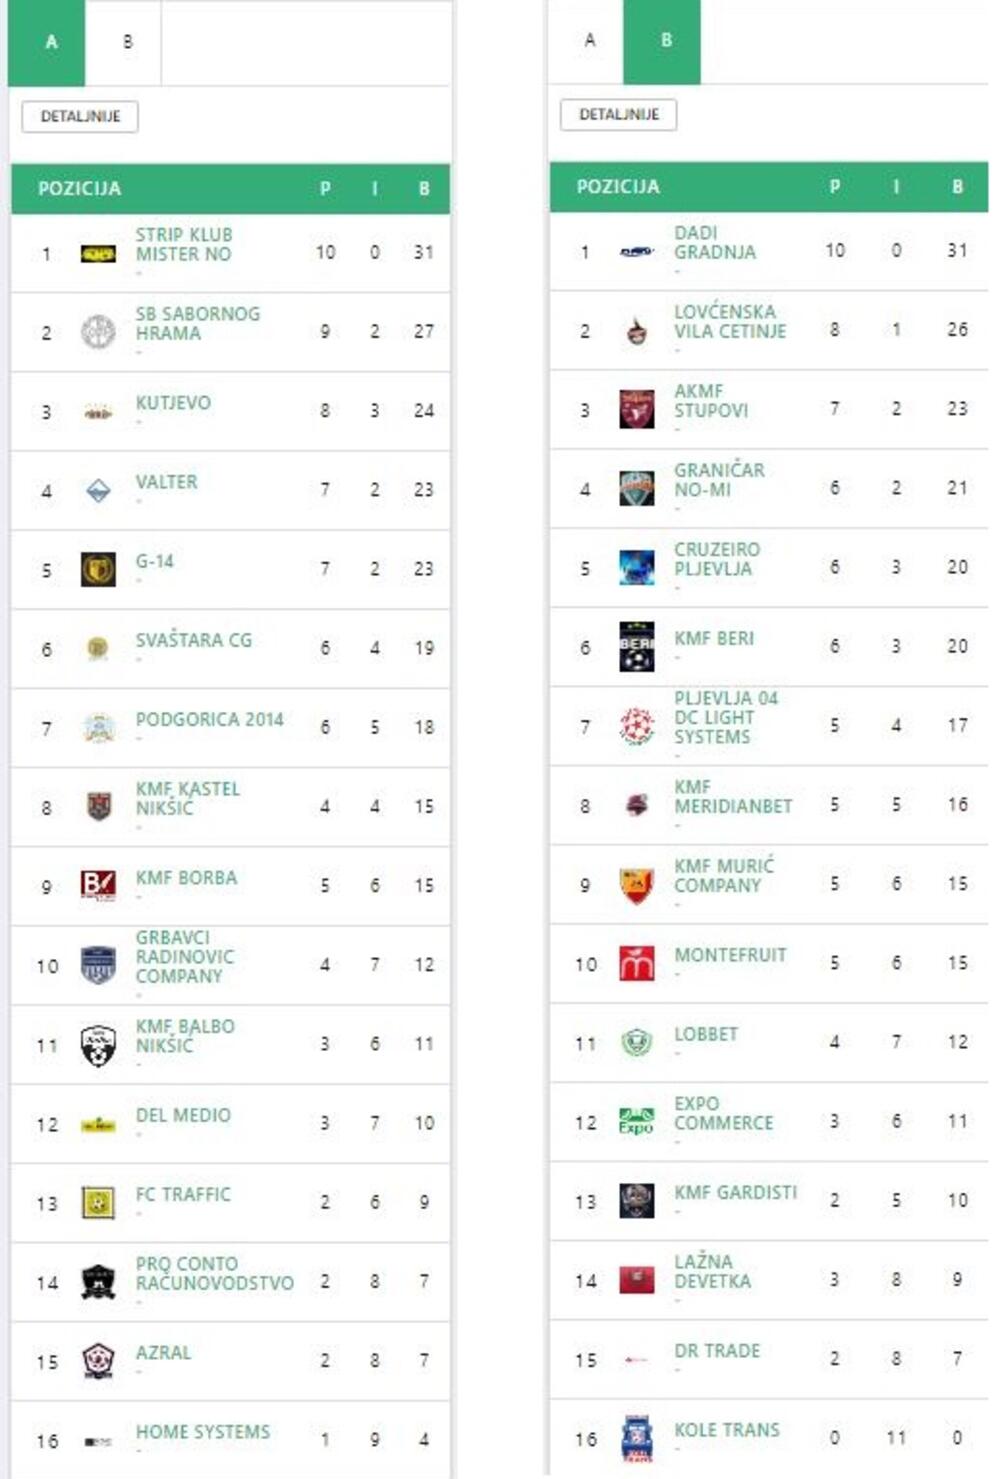Click the Pljevlja 04 DC Light Systems logo
1000x1479 pixels.
pyautogui.click(x=637, y=725)
